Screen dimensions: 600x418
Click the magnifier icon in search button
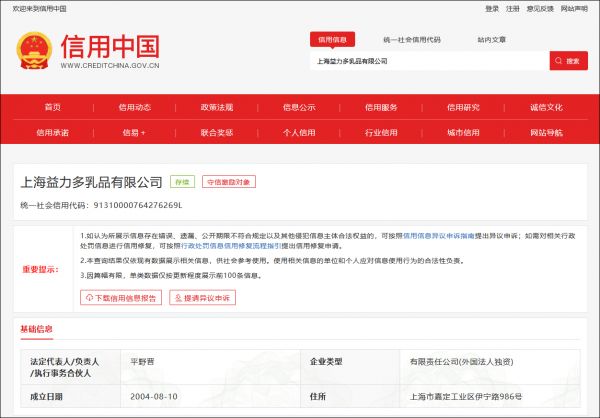point(559,60)
